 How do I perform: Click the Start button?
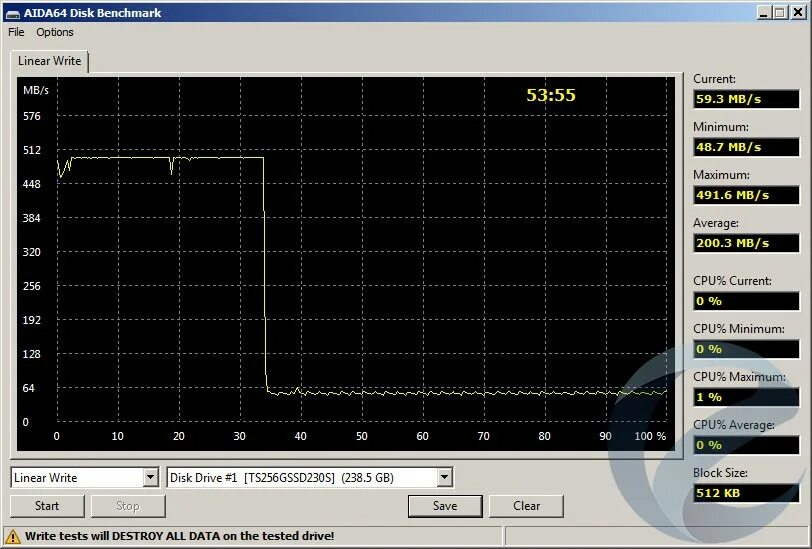click(x=47, y=506)
